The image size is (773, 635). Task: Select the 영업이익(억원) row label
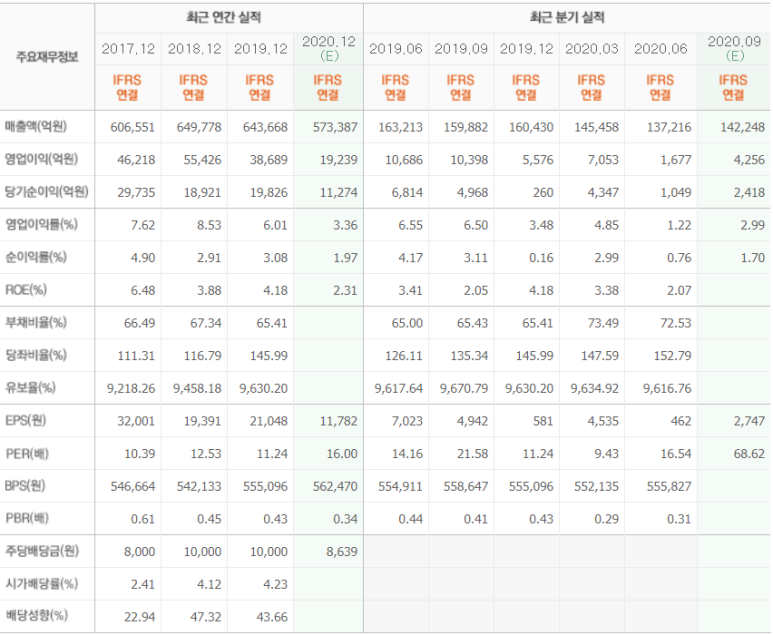tap(41, 159)
